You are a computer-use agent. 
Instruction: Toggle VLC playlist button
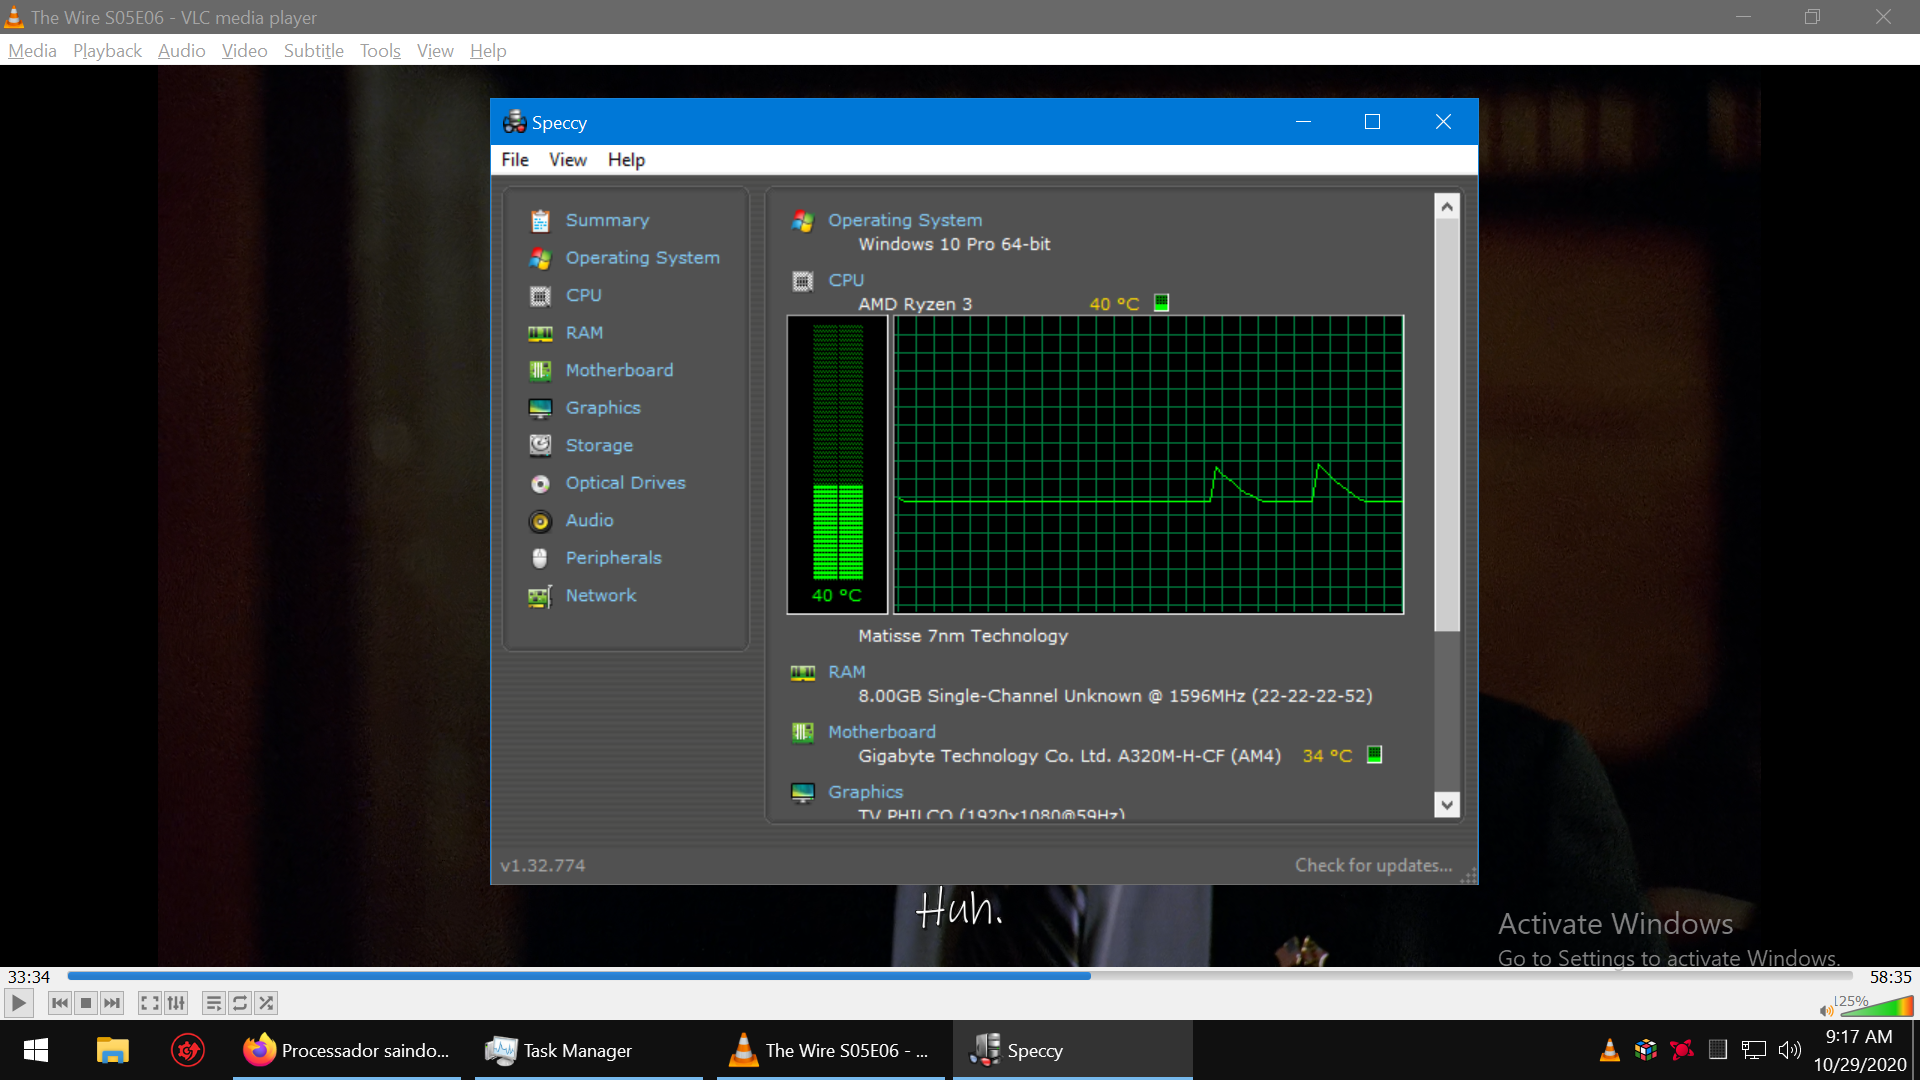(214, 1003)
